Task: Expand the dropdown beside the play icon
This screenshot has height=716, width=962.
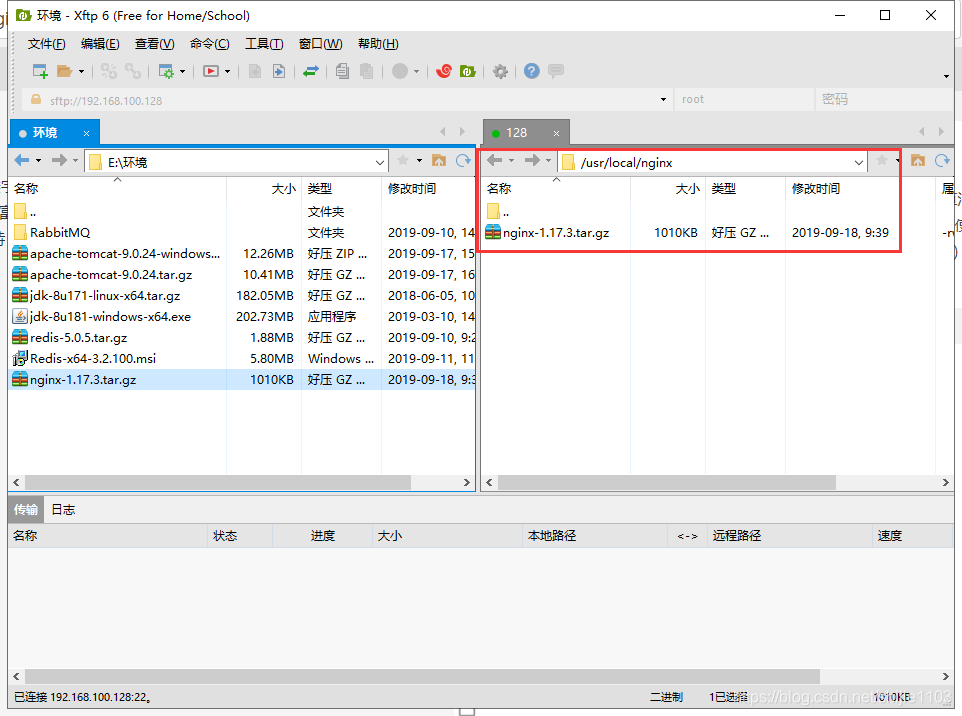Action: coord(227,72)
